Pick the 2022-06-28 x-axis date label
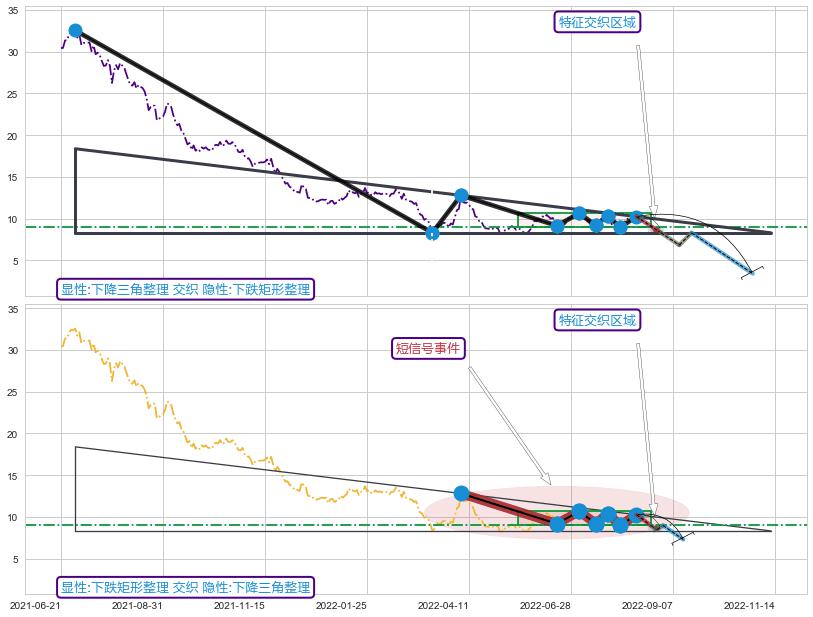This screenshot has width=813, height=617. click(x=545, y=605)
